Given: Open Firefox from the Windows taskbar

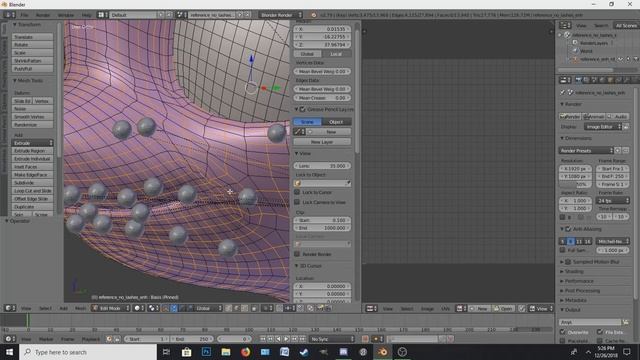Looking at the screenshot, I should (245, 352).
